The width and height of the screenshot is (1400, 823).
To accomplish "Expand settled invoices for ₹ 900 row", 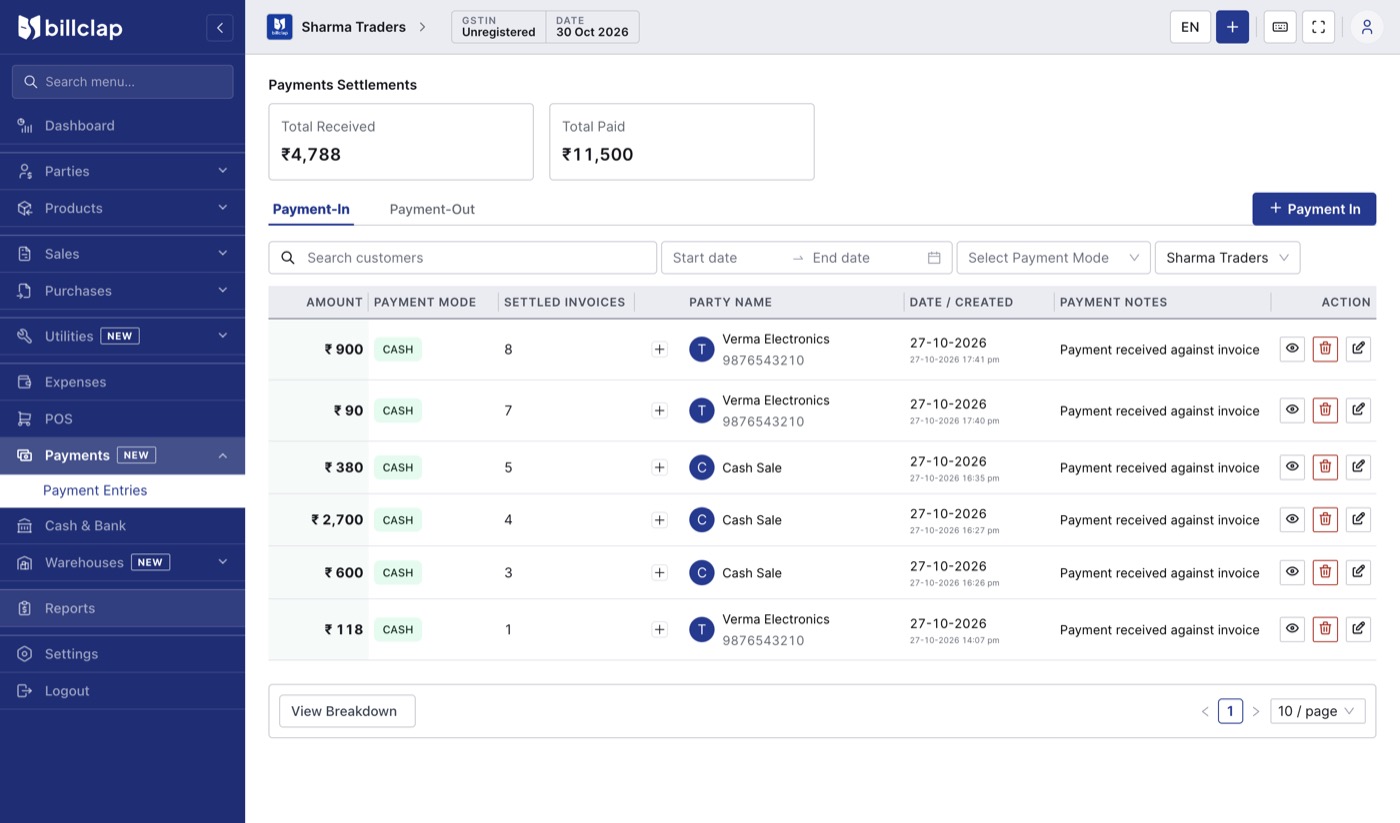I will pyautogui.click(x=659, y=349).
